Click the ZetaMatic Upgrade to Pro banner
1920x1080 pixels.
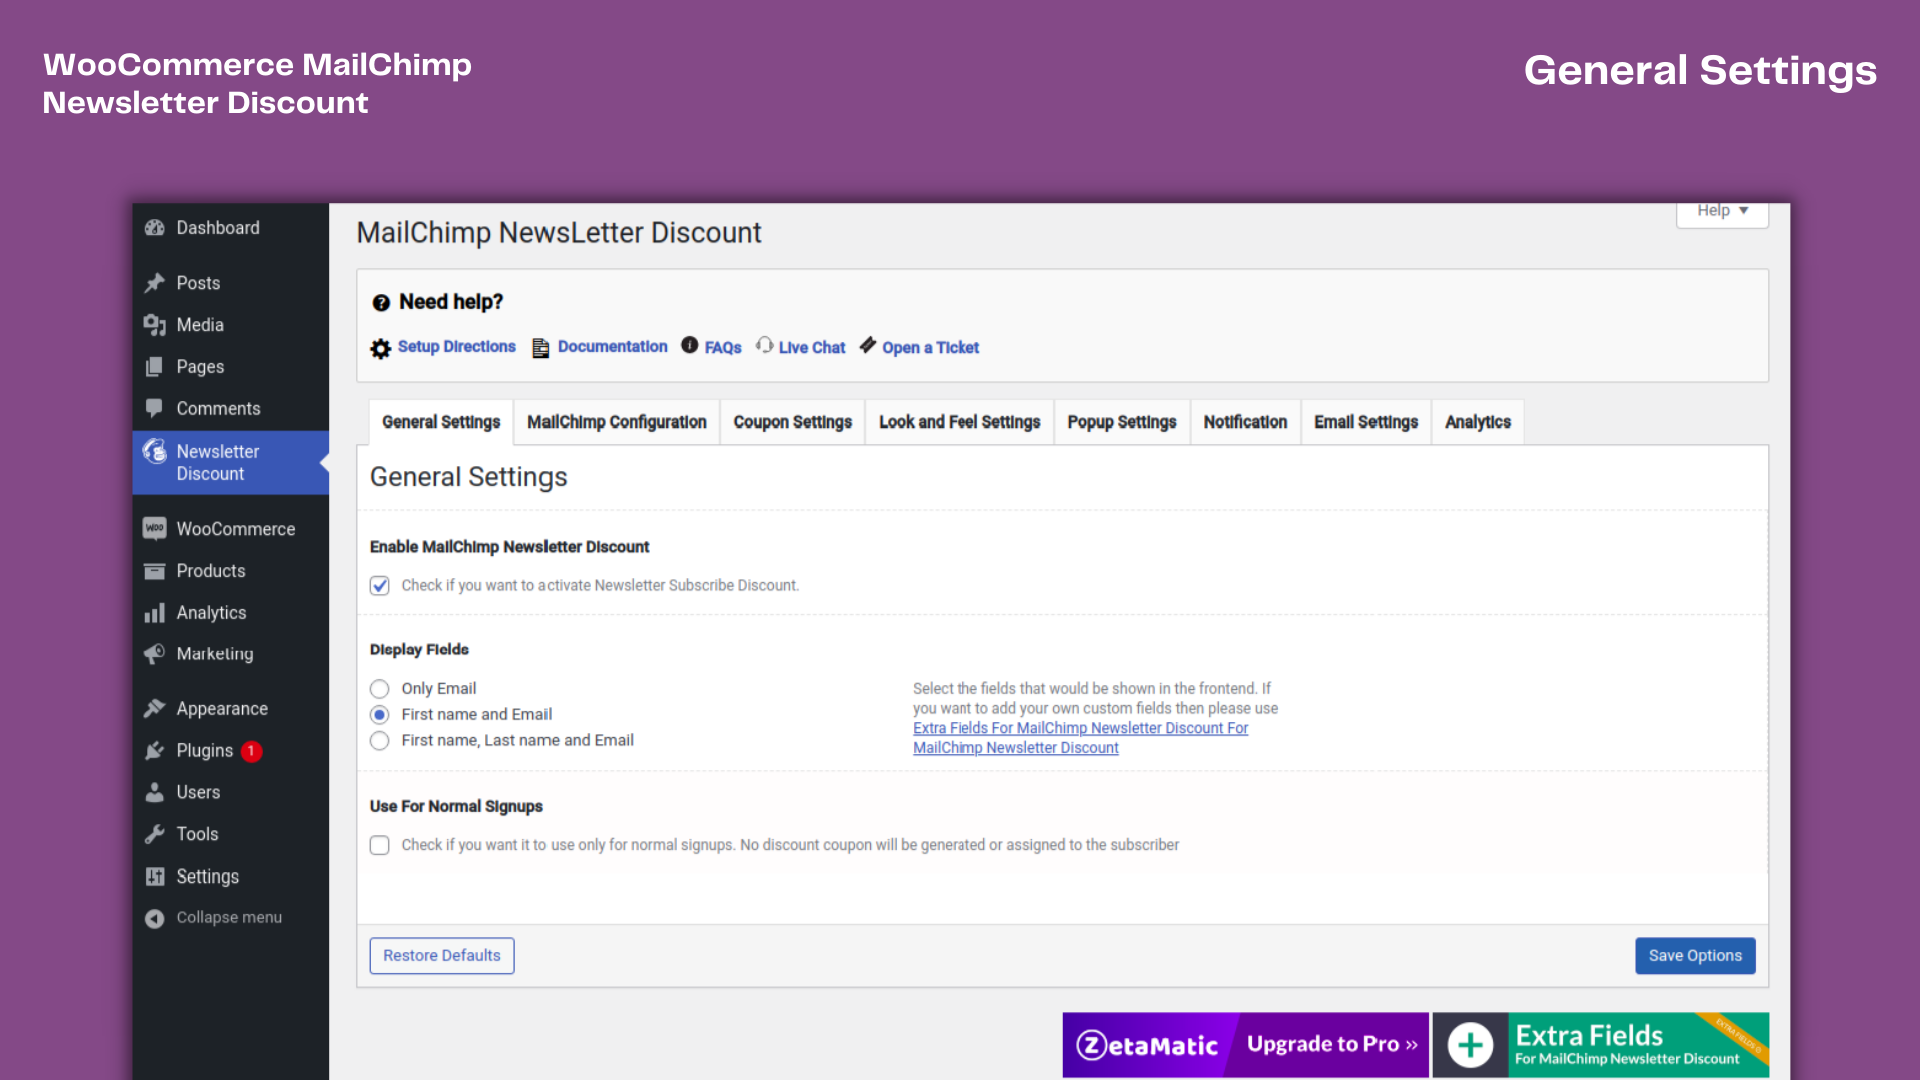1245,1045
